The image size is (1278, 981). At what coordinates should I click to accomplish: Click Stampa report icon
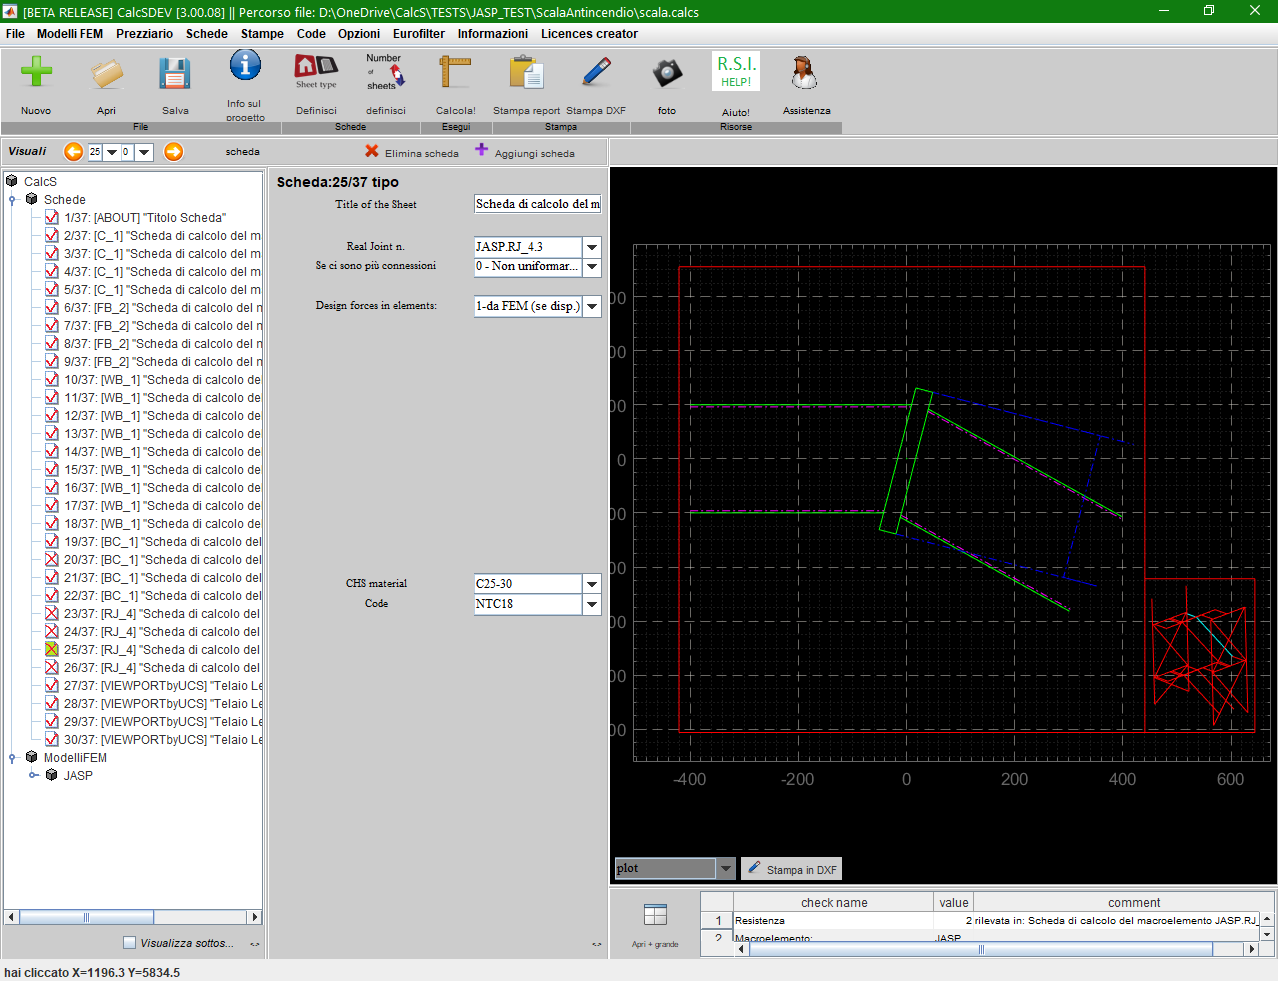(x=526, y=73)
